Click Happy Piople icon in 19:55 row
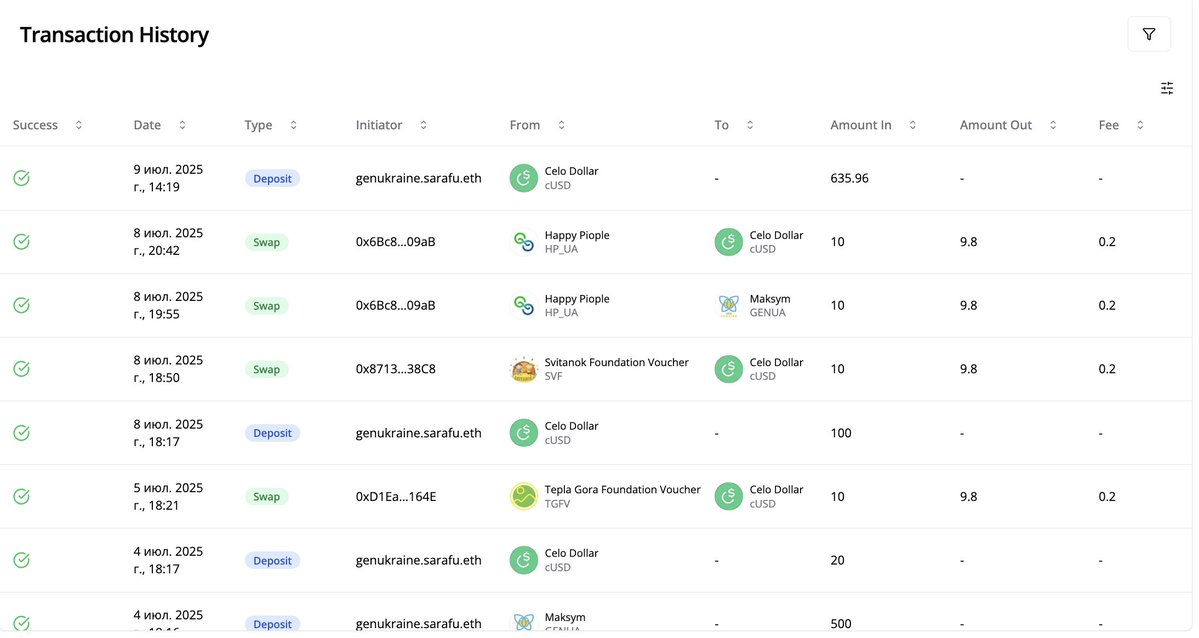1199x638 pixels. click(x=524, y=305)
